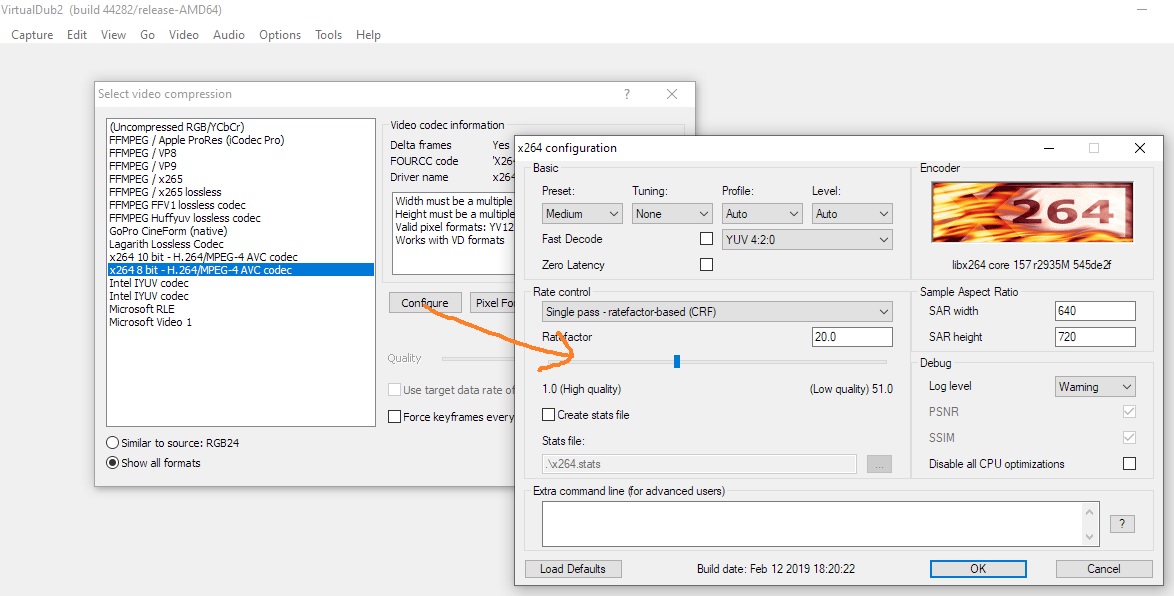Open the Capture menu
Screen dimensions: 1174x596
pos(32,34)
